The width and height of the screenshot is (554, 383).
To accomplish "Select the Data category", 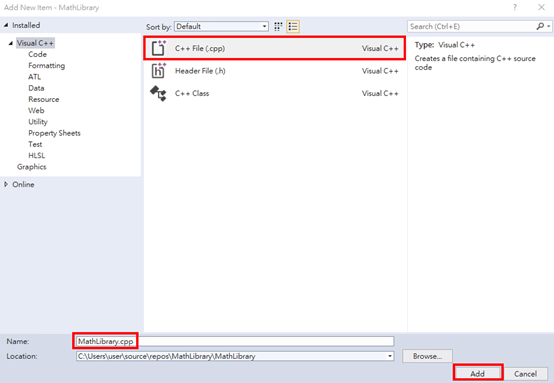I will (36, 88).
